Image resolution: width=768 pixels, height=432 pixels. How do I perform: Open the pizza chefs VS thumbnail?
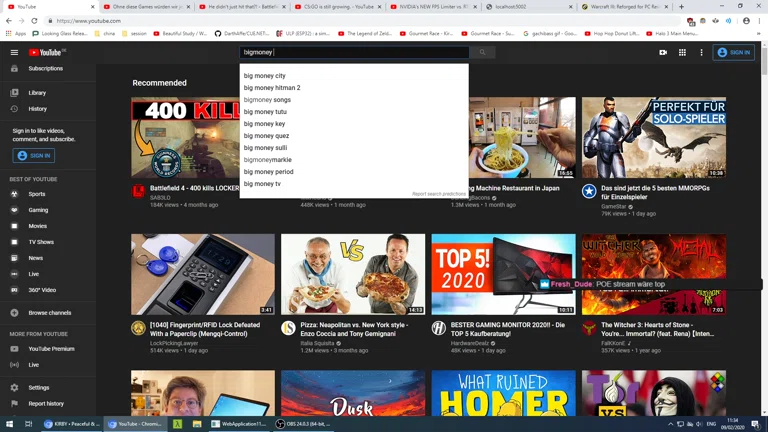pos(353,274)
